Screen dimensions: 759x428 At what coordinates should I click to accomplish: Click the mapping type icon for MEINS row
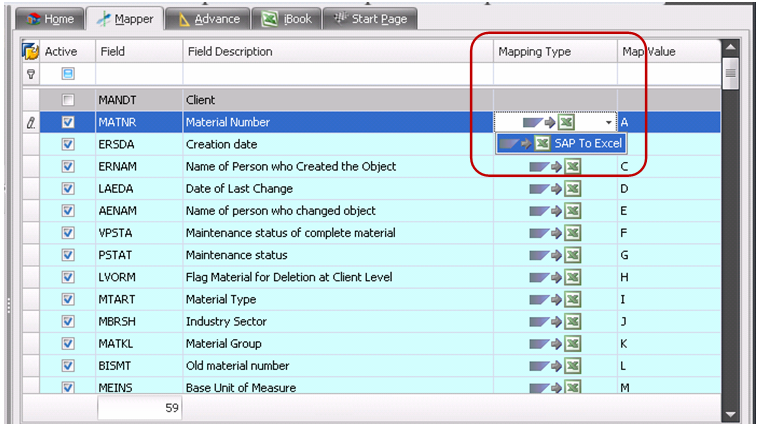click(555, 387)
